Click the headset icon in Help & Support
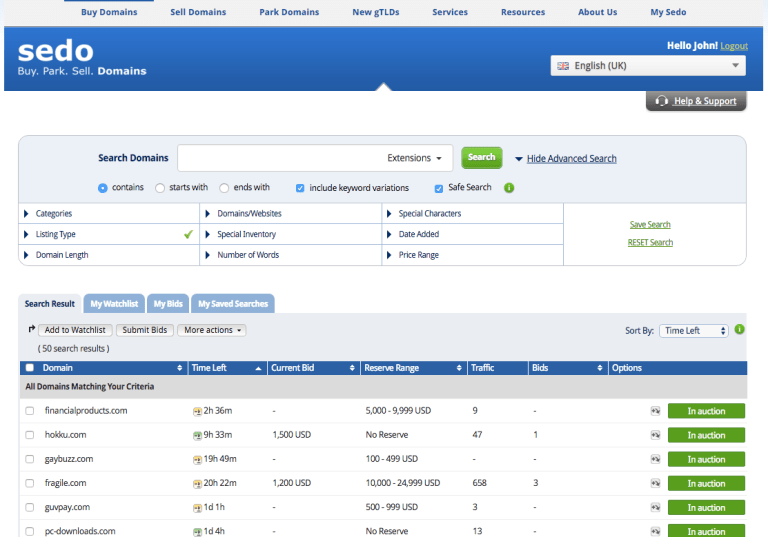This screenshot has height=537, width=768. pyautogui.click(x=661, y=101)
